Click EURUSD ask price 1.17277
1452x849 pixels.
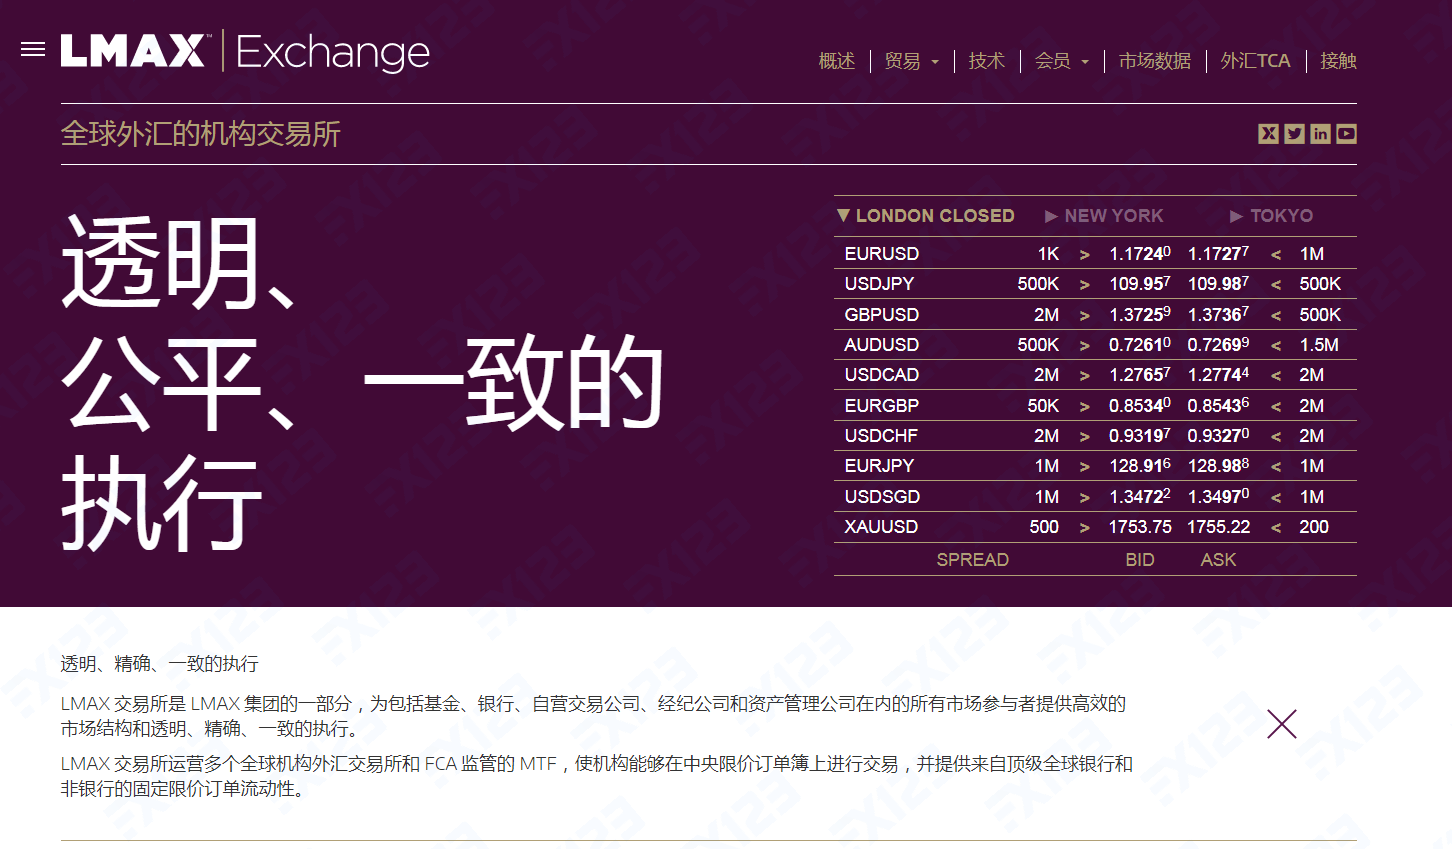click(x=1218, y=254)
